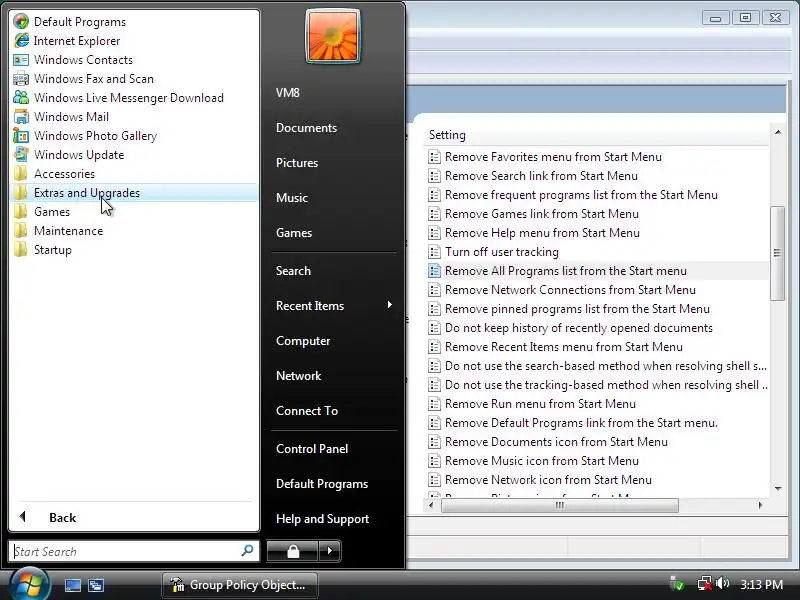Launch Internet Explorer icon
The height and width of the screenshot is (600, 800).
(x=21, y=40)
